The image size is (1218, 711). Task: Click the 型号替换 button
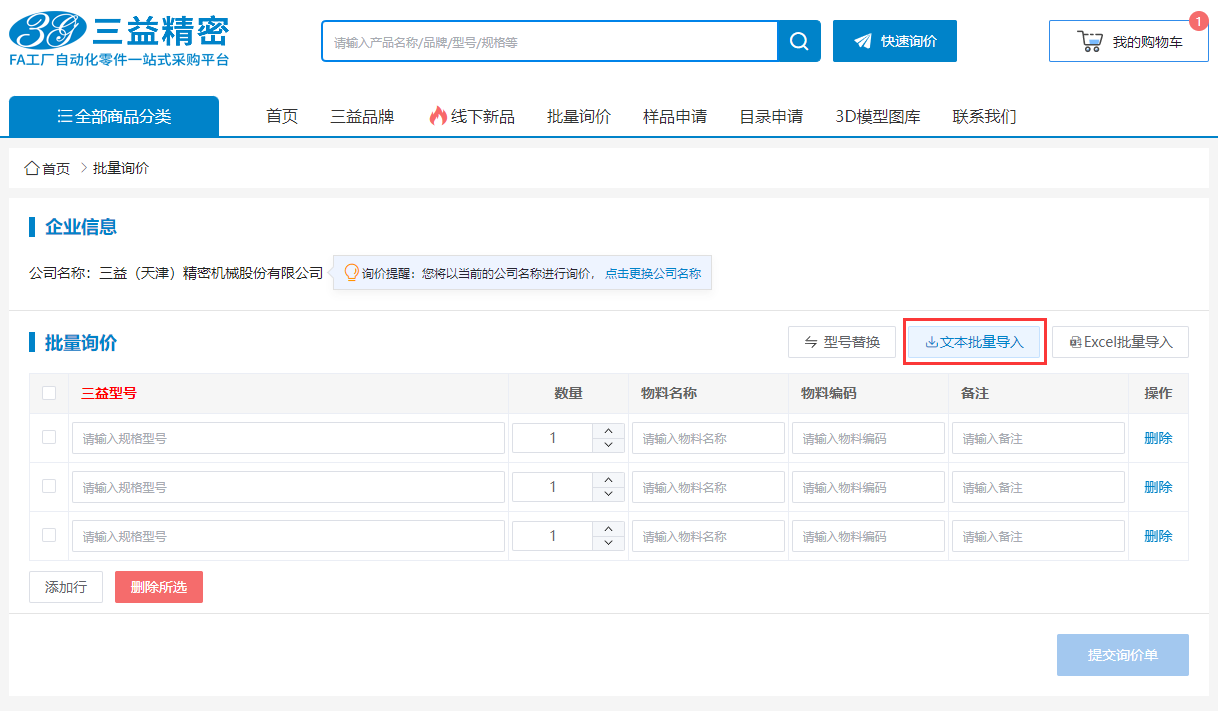pos(842,342)
